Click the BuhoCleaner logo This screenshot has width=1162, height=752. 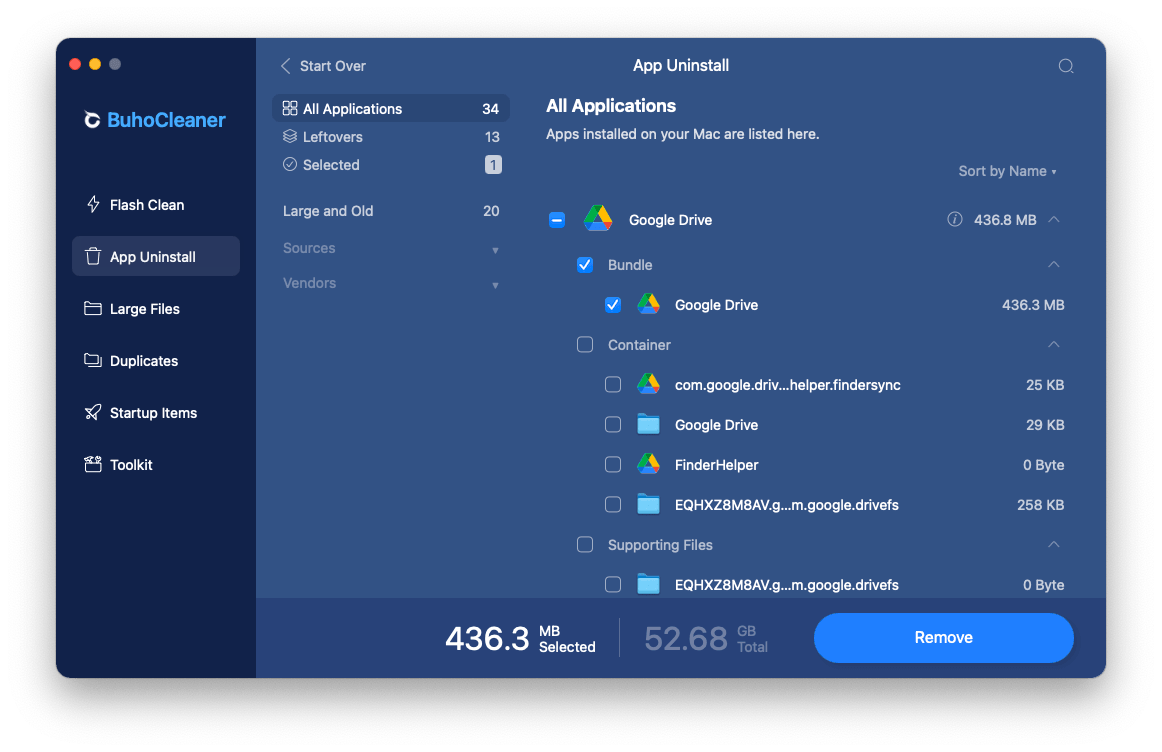coord(155,119)
